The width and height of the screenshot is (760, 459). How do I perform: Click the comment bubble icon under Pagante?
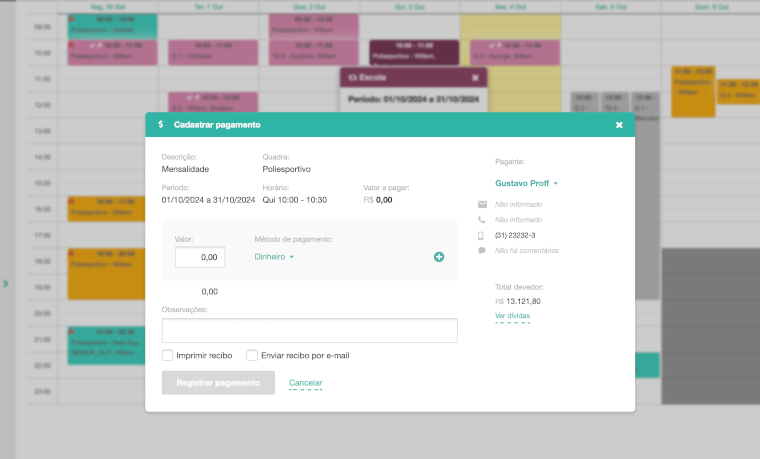(x=482, y=250)
